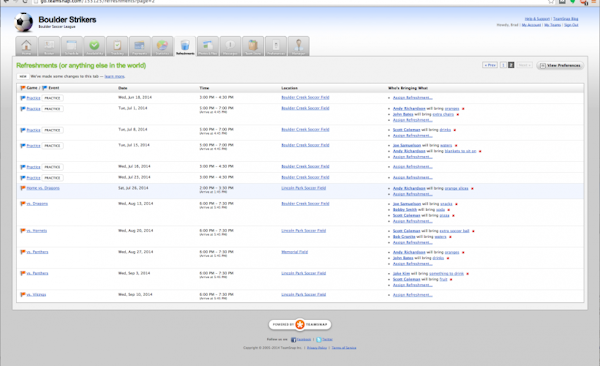
Task: Switch to the Photos & Files tab
Action: 208,46
